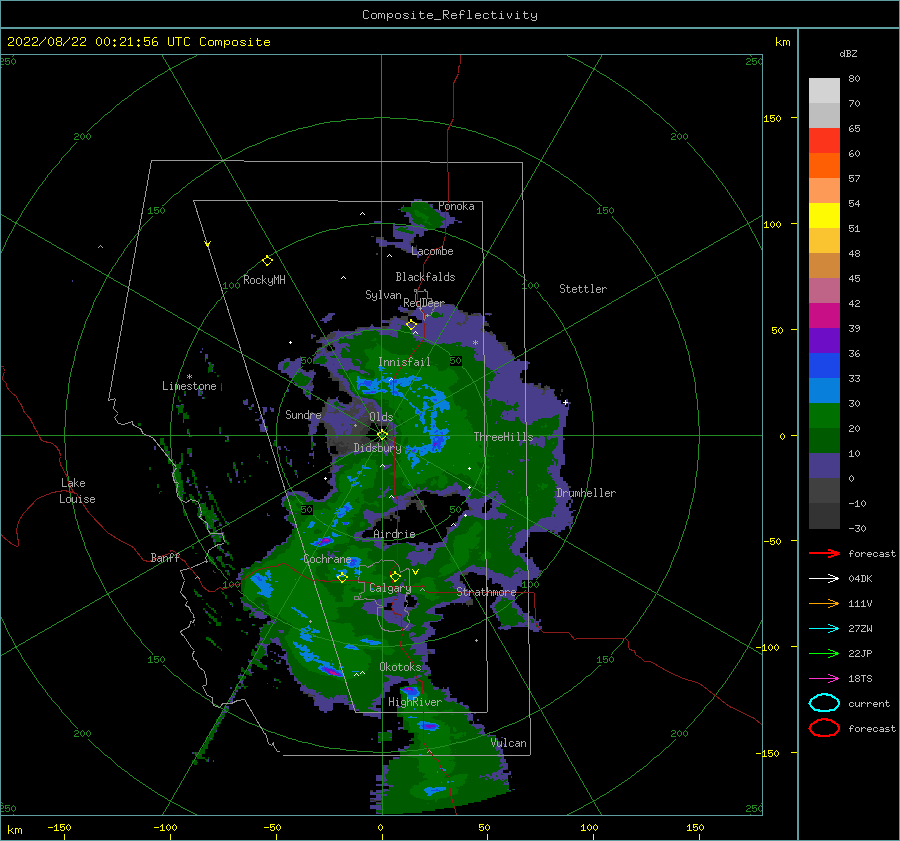This screenshot has width=900, height=841.
Task: Click the RockyMH label on map
Action: click(264, 280)
